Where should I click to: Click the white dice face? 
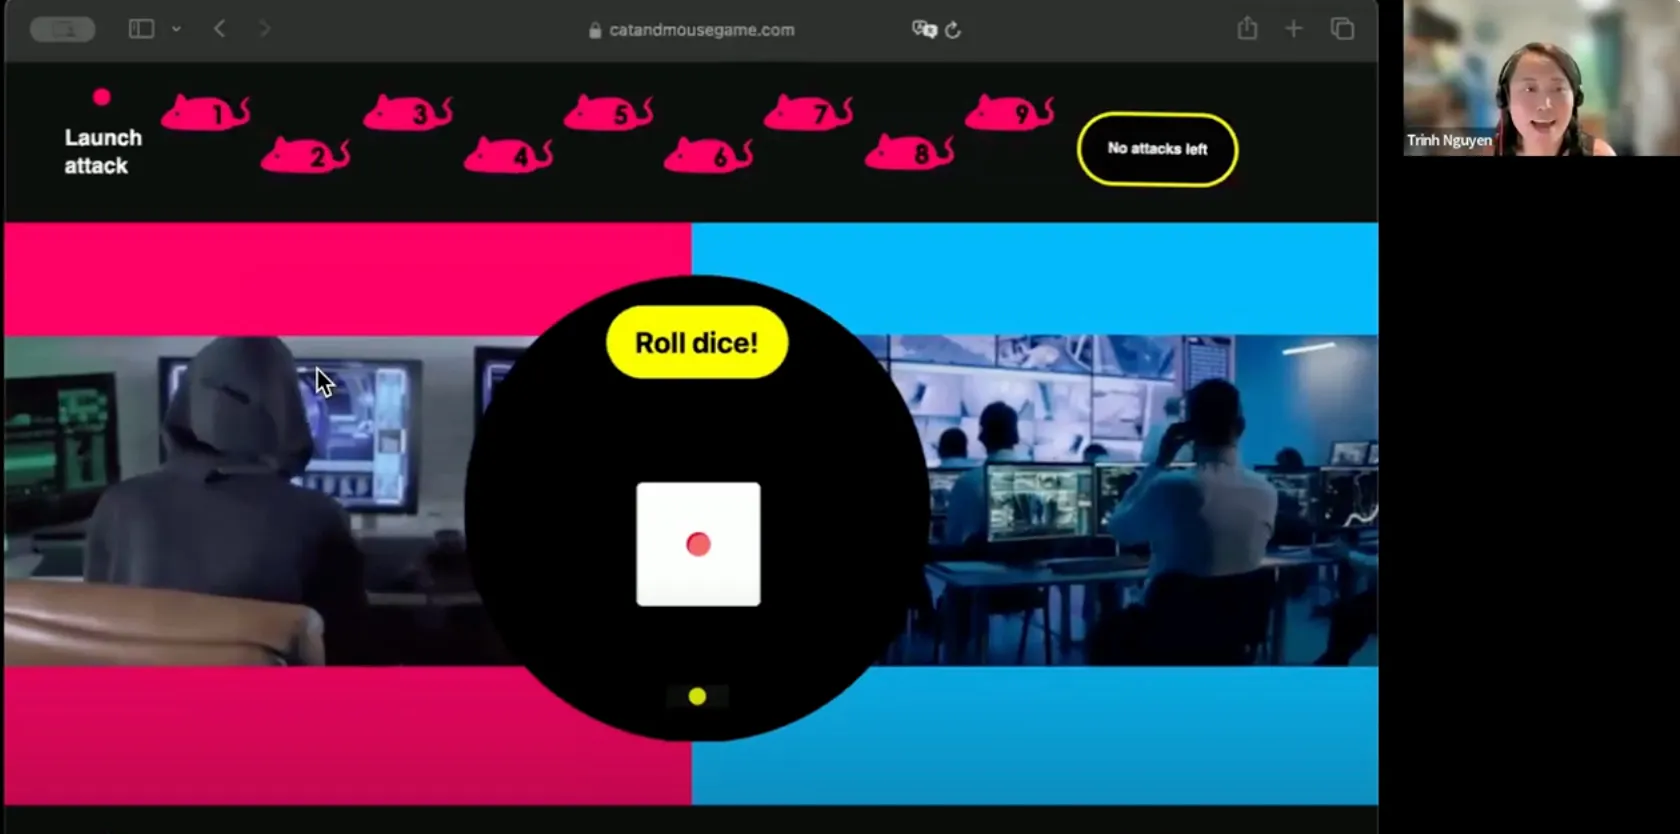[x=698, y=544]
